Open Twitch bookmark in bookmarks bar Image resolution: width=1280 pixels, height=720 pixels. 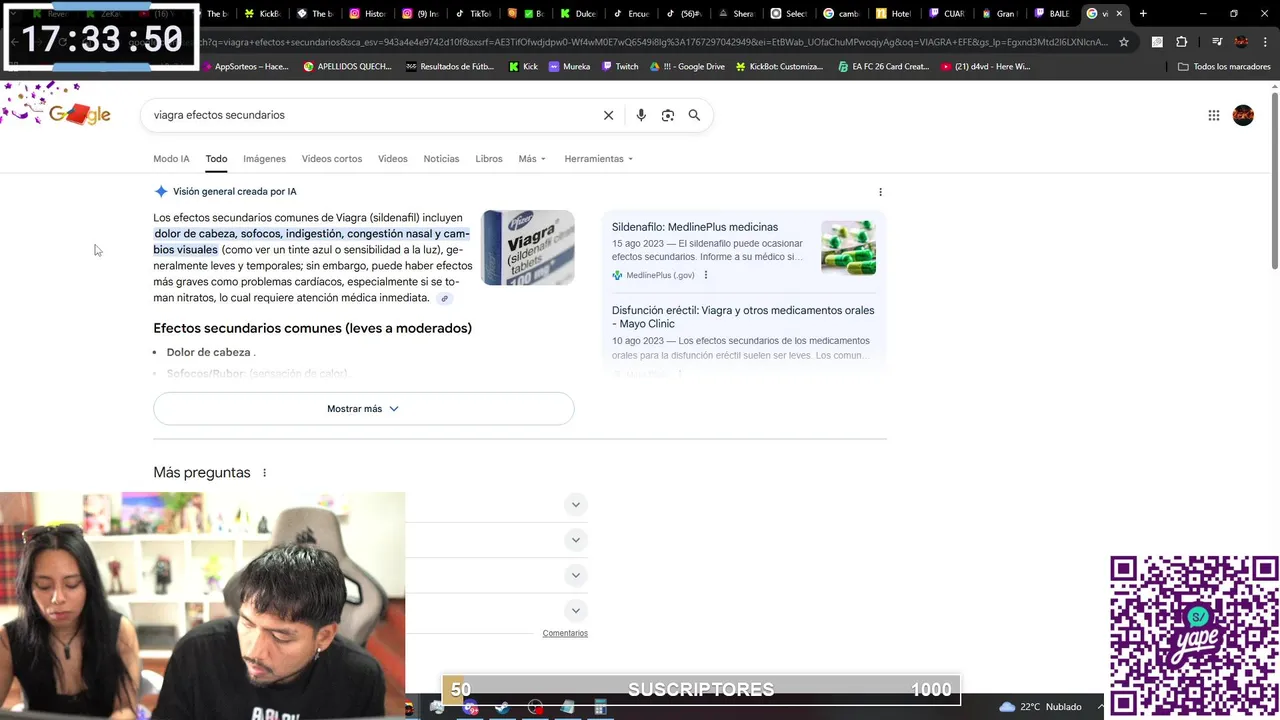pos(620,66)
